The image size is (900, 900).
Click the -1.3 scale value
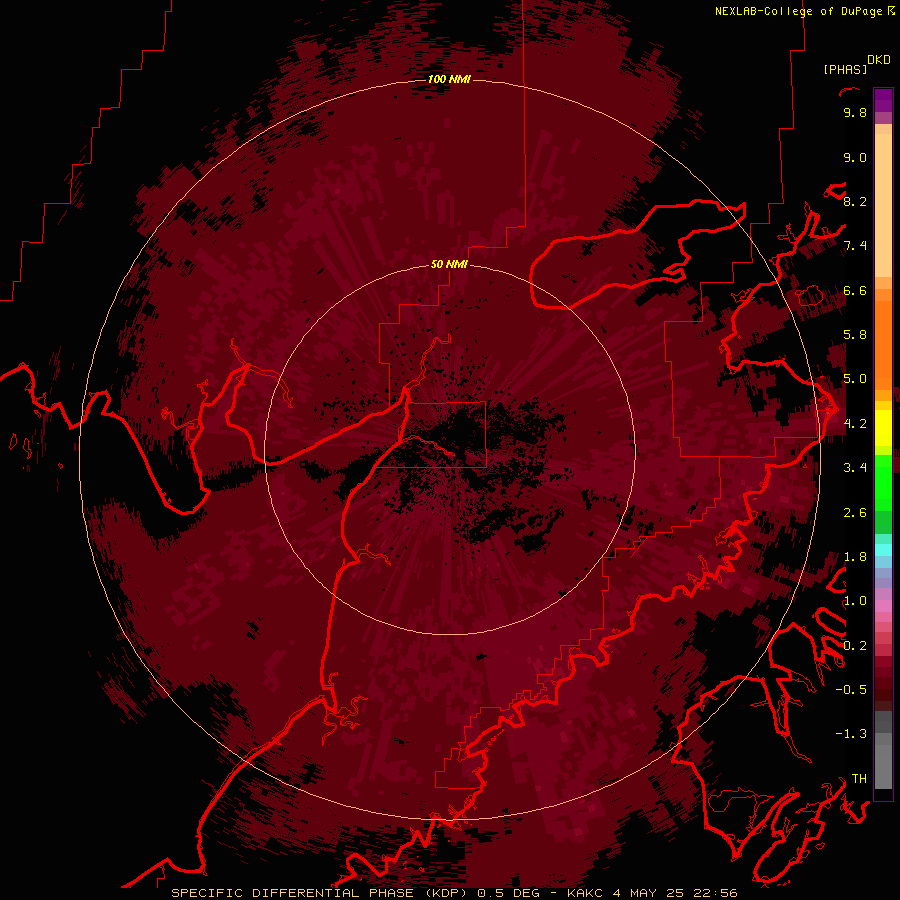pyautogui.click(x=851, y=734)
